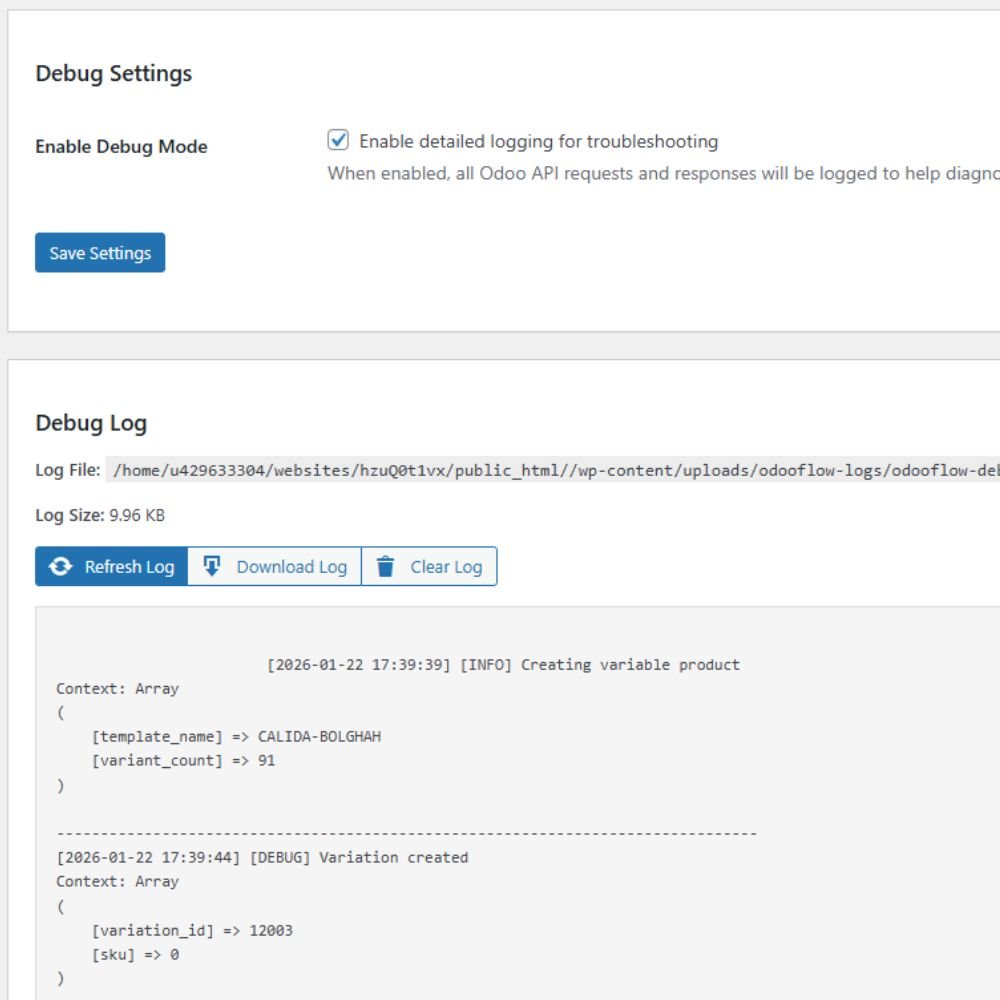This screenshot has height=1000, width=1000.
Task: Click the 'Enable detailed logging for troubleshooting' label
Action: pyautogui.click(x=538, y=141)
